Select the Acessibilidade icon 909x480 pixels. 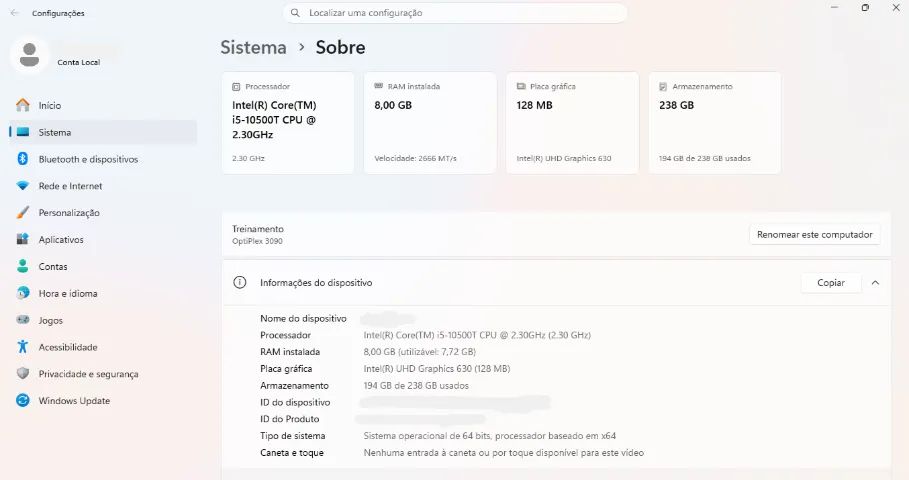click(23, 347)
